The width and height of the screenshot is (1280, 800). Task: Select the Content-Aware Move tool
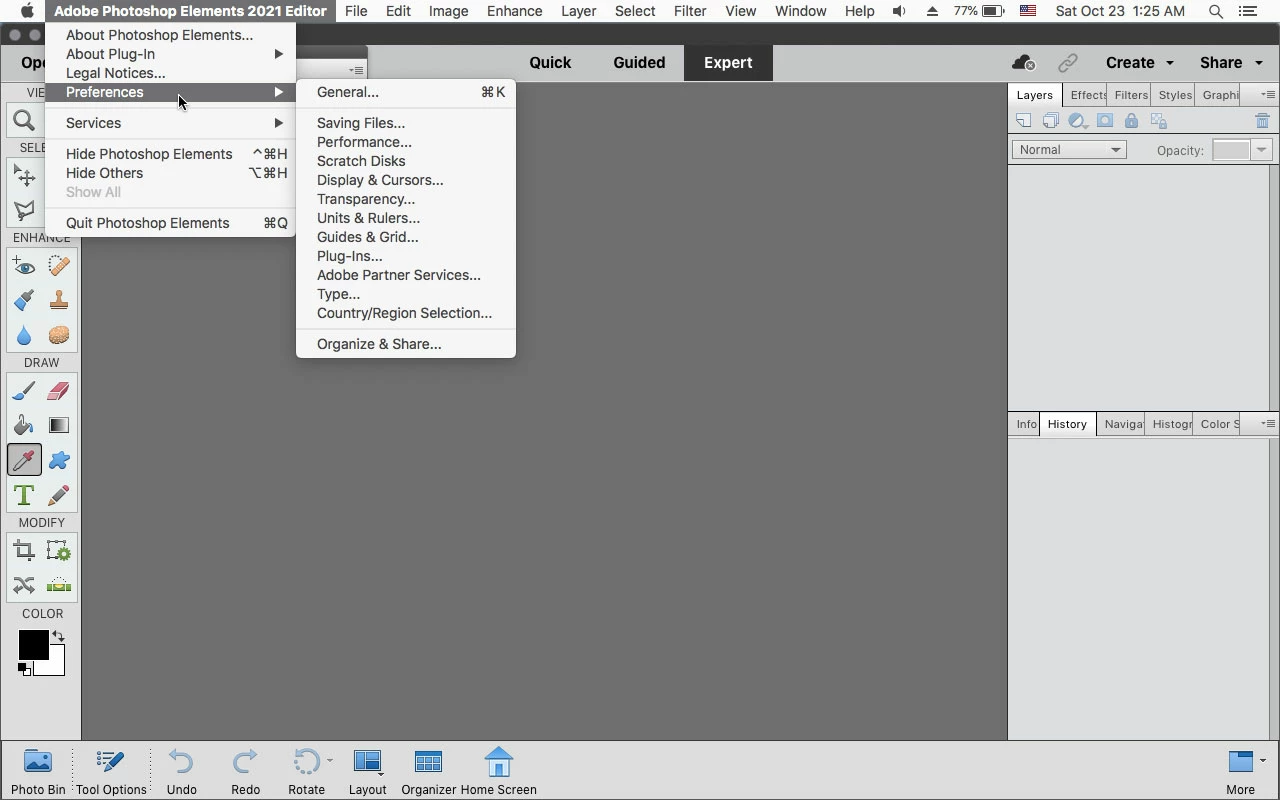(x=24, y=585)
